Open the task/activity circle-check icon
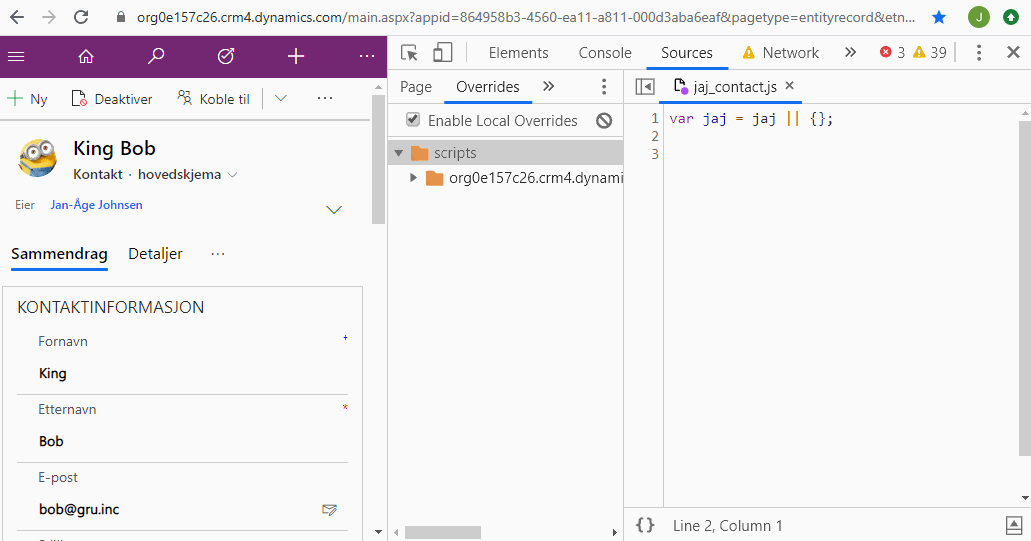This screenshot has width=1031, height=541. (x=226, y=57)
